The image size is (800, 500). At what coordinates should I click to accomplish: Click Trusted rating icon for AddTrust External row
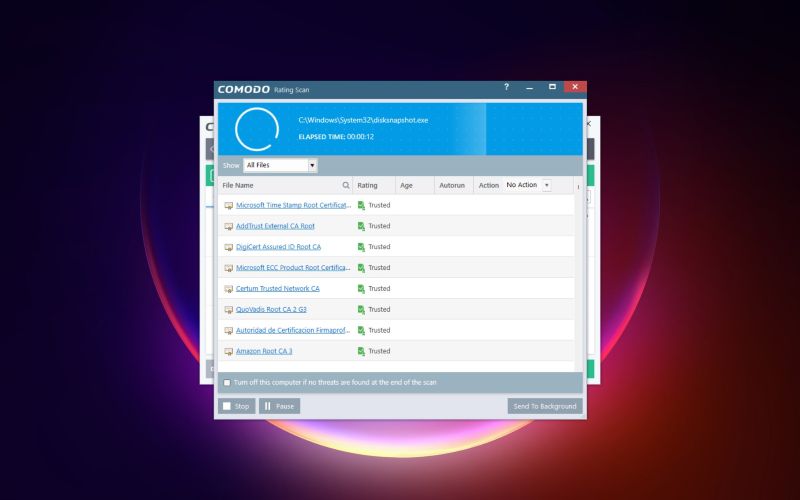tap(361, 227)
